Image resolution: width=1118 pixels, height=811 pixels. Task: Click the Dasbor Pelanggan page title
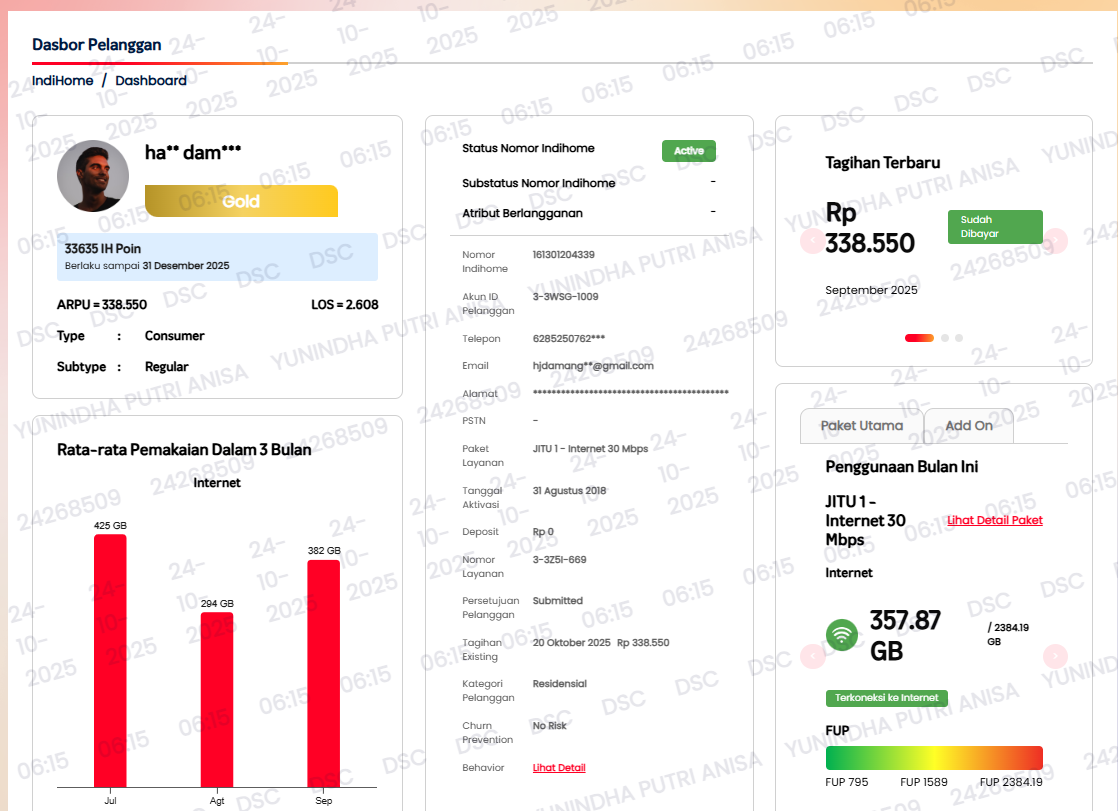(x=97, y=45)
